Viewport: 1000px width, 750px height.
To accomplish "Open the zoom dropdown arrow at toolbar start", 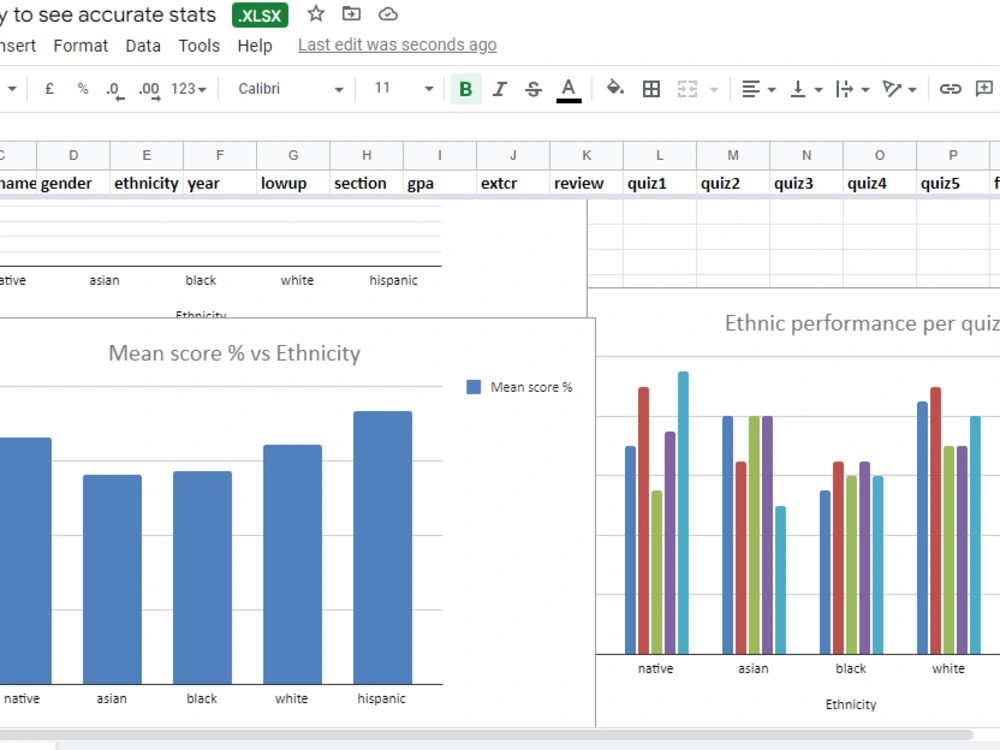I will click(11, 89).
